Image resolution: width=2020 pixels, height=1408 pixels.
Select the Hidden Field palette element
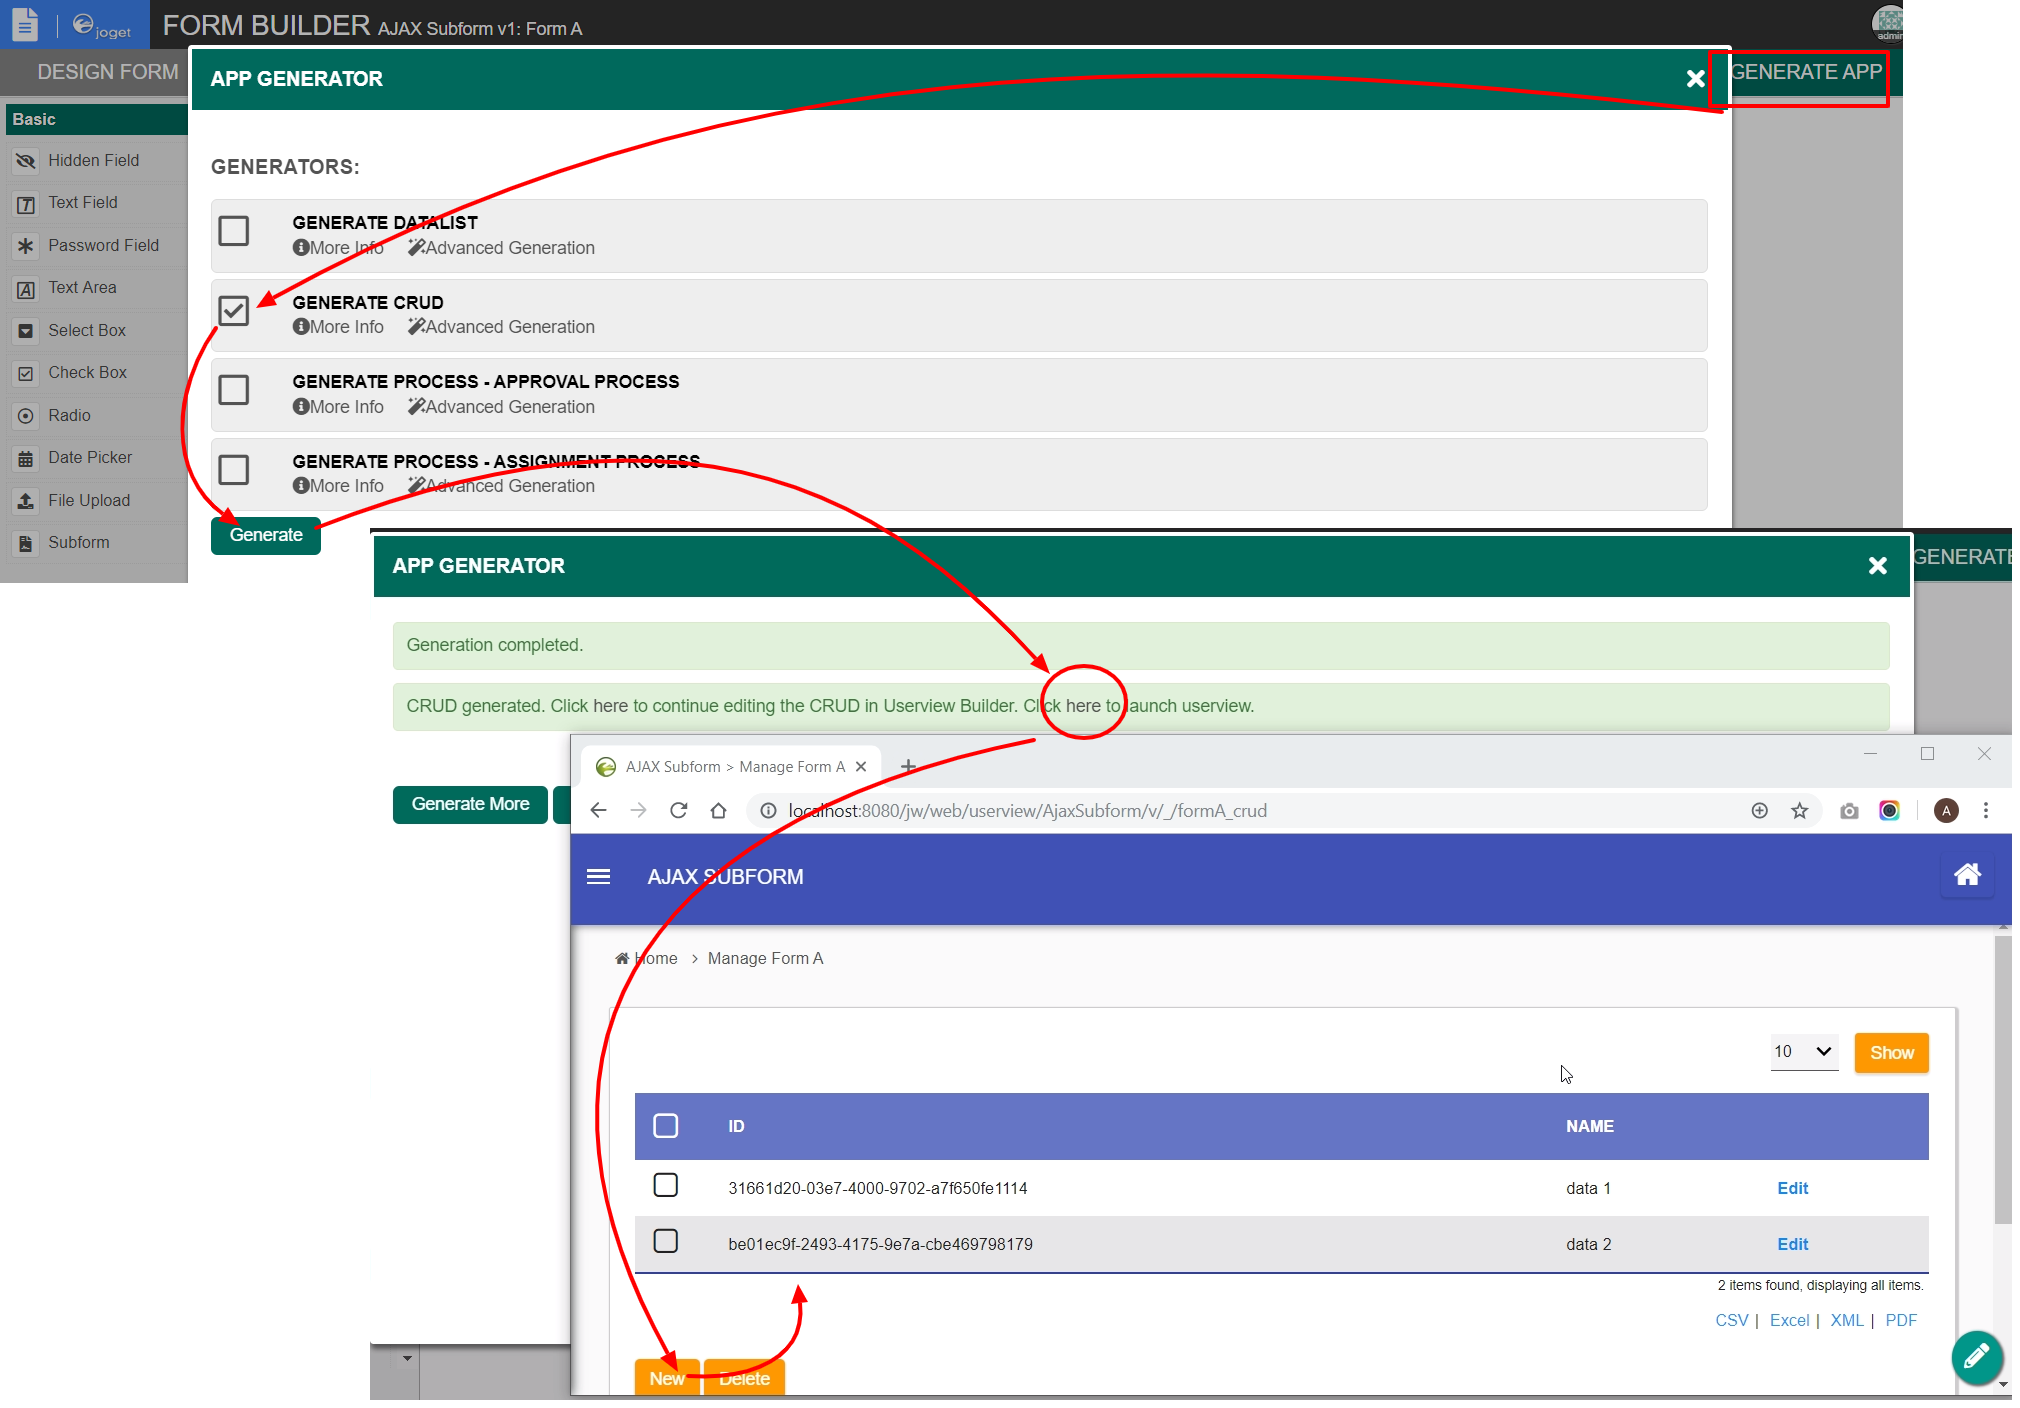(93, 160)
